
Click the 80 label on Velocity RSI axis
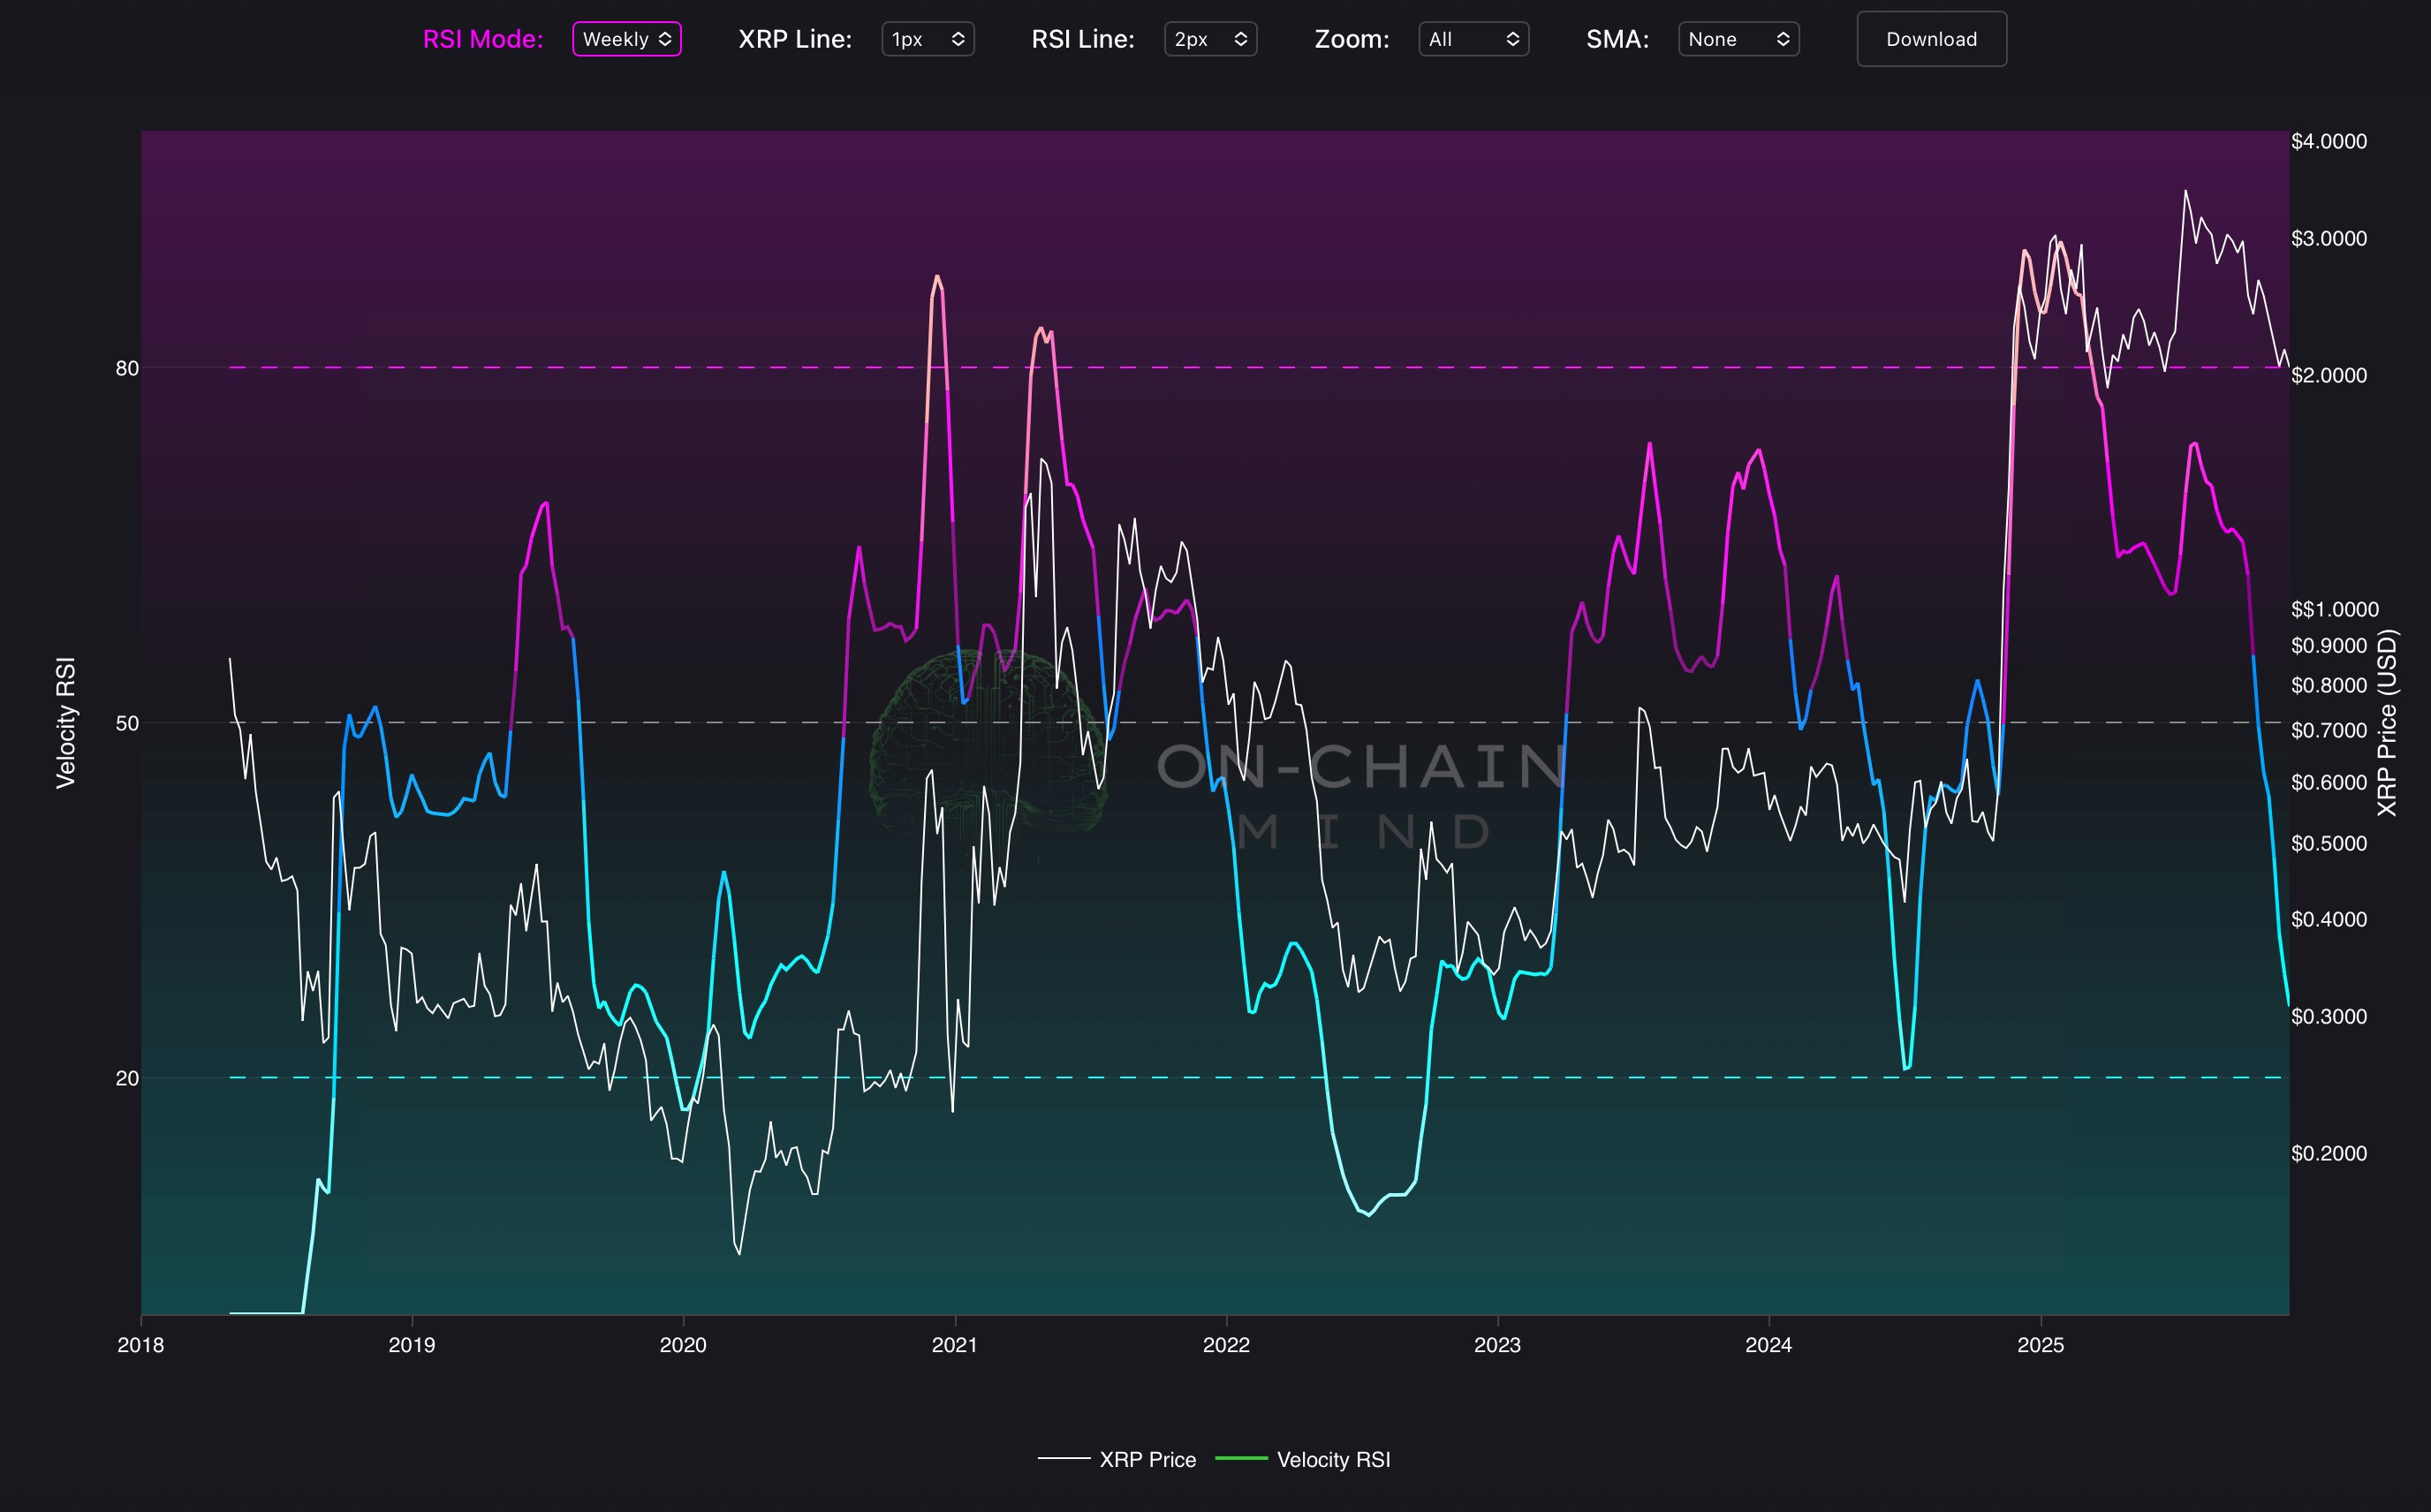point(127,369)
